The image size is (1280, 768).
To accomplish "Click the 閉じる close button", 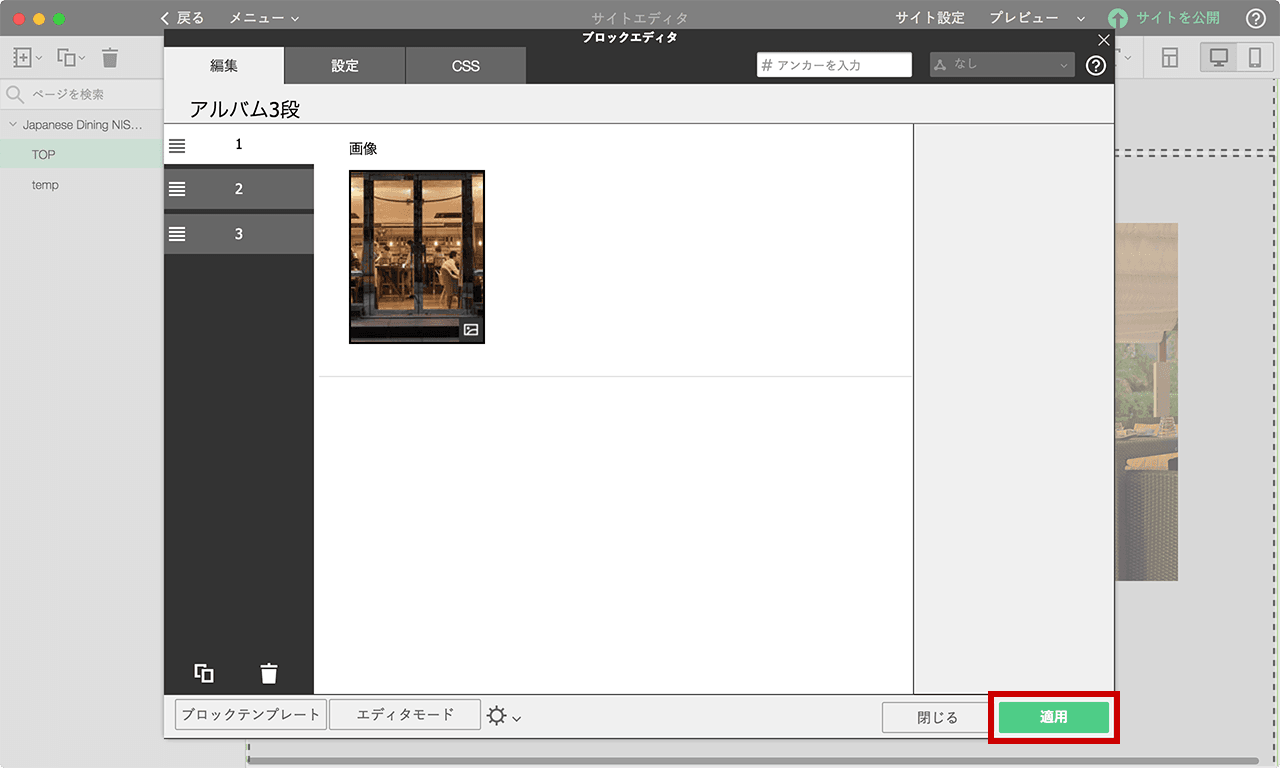I will pos(937,717).
